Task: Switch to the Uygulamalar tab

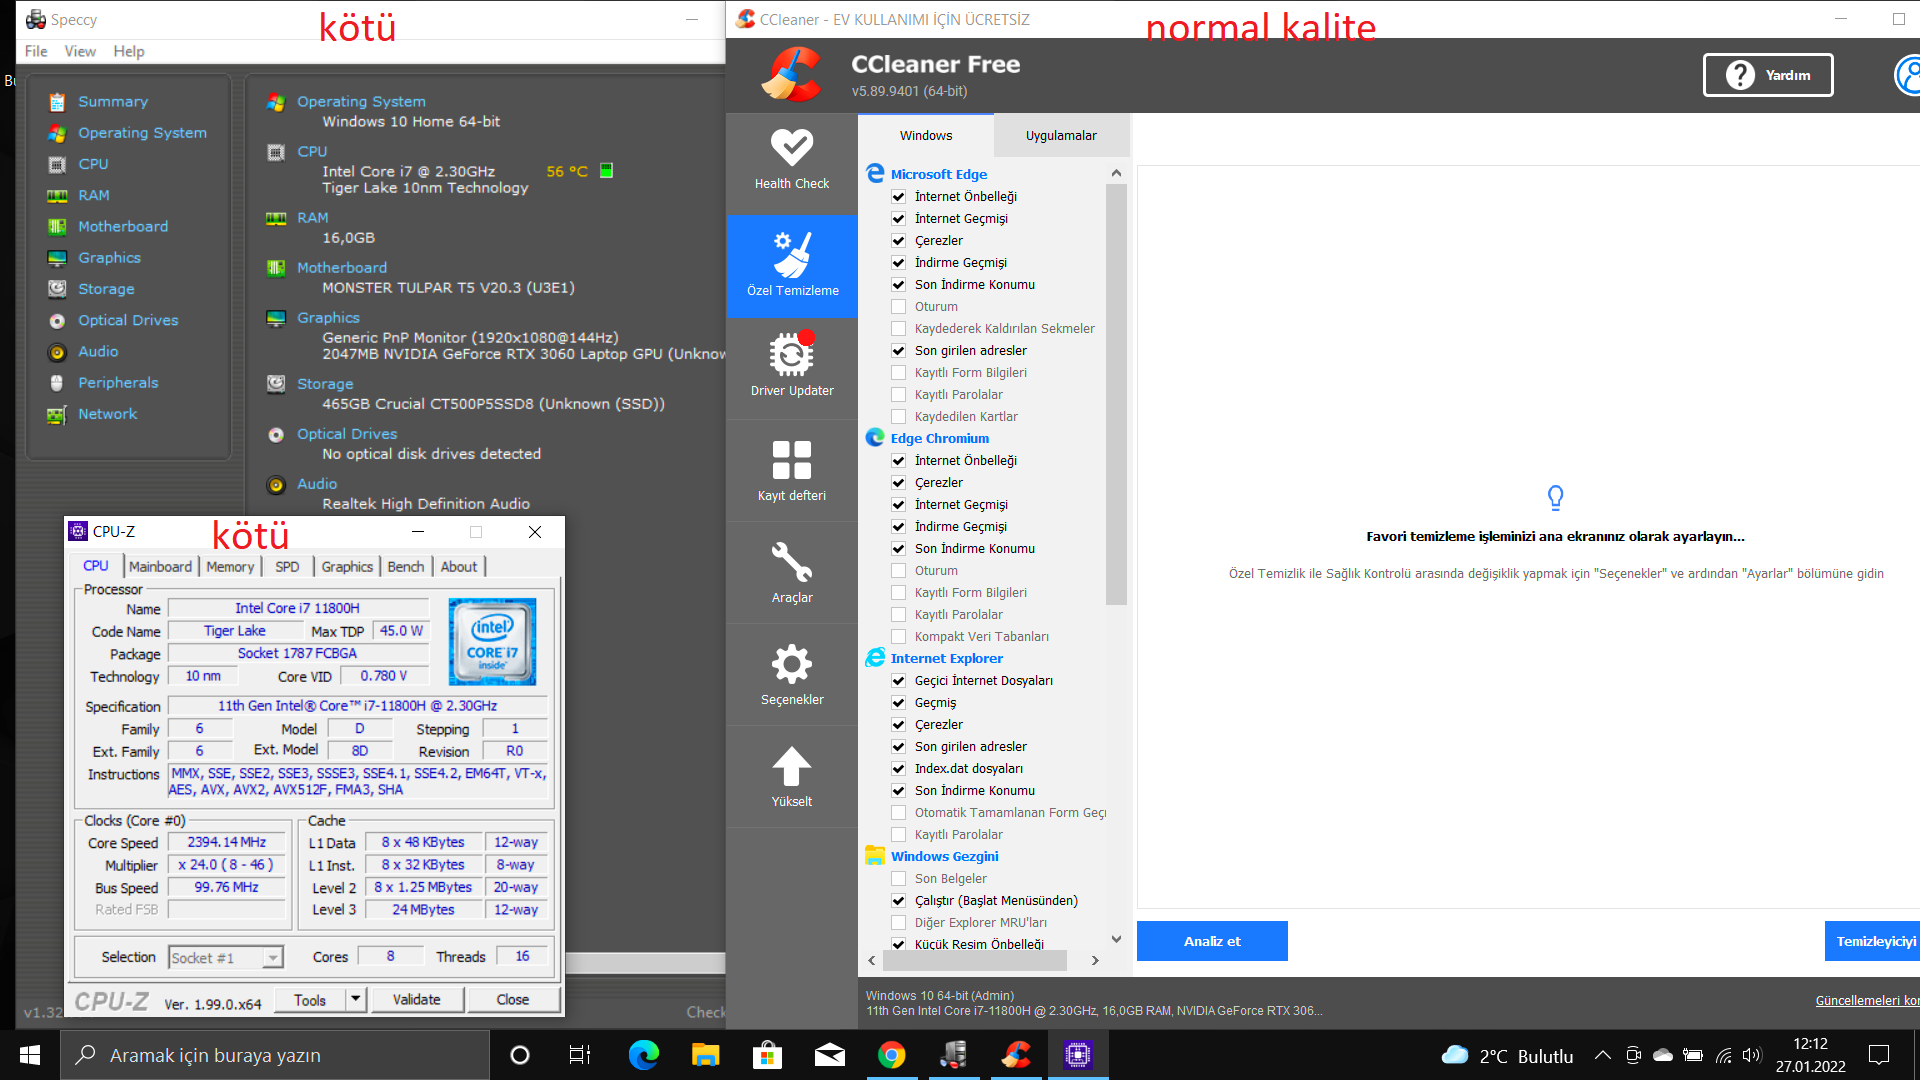Action: click(x=1060, y=136)
